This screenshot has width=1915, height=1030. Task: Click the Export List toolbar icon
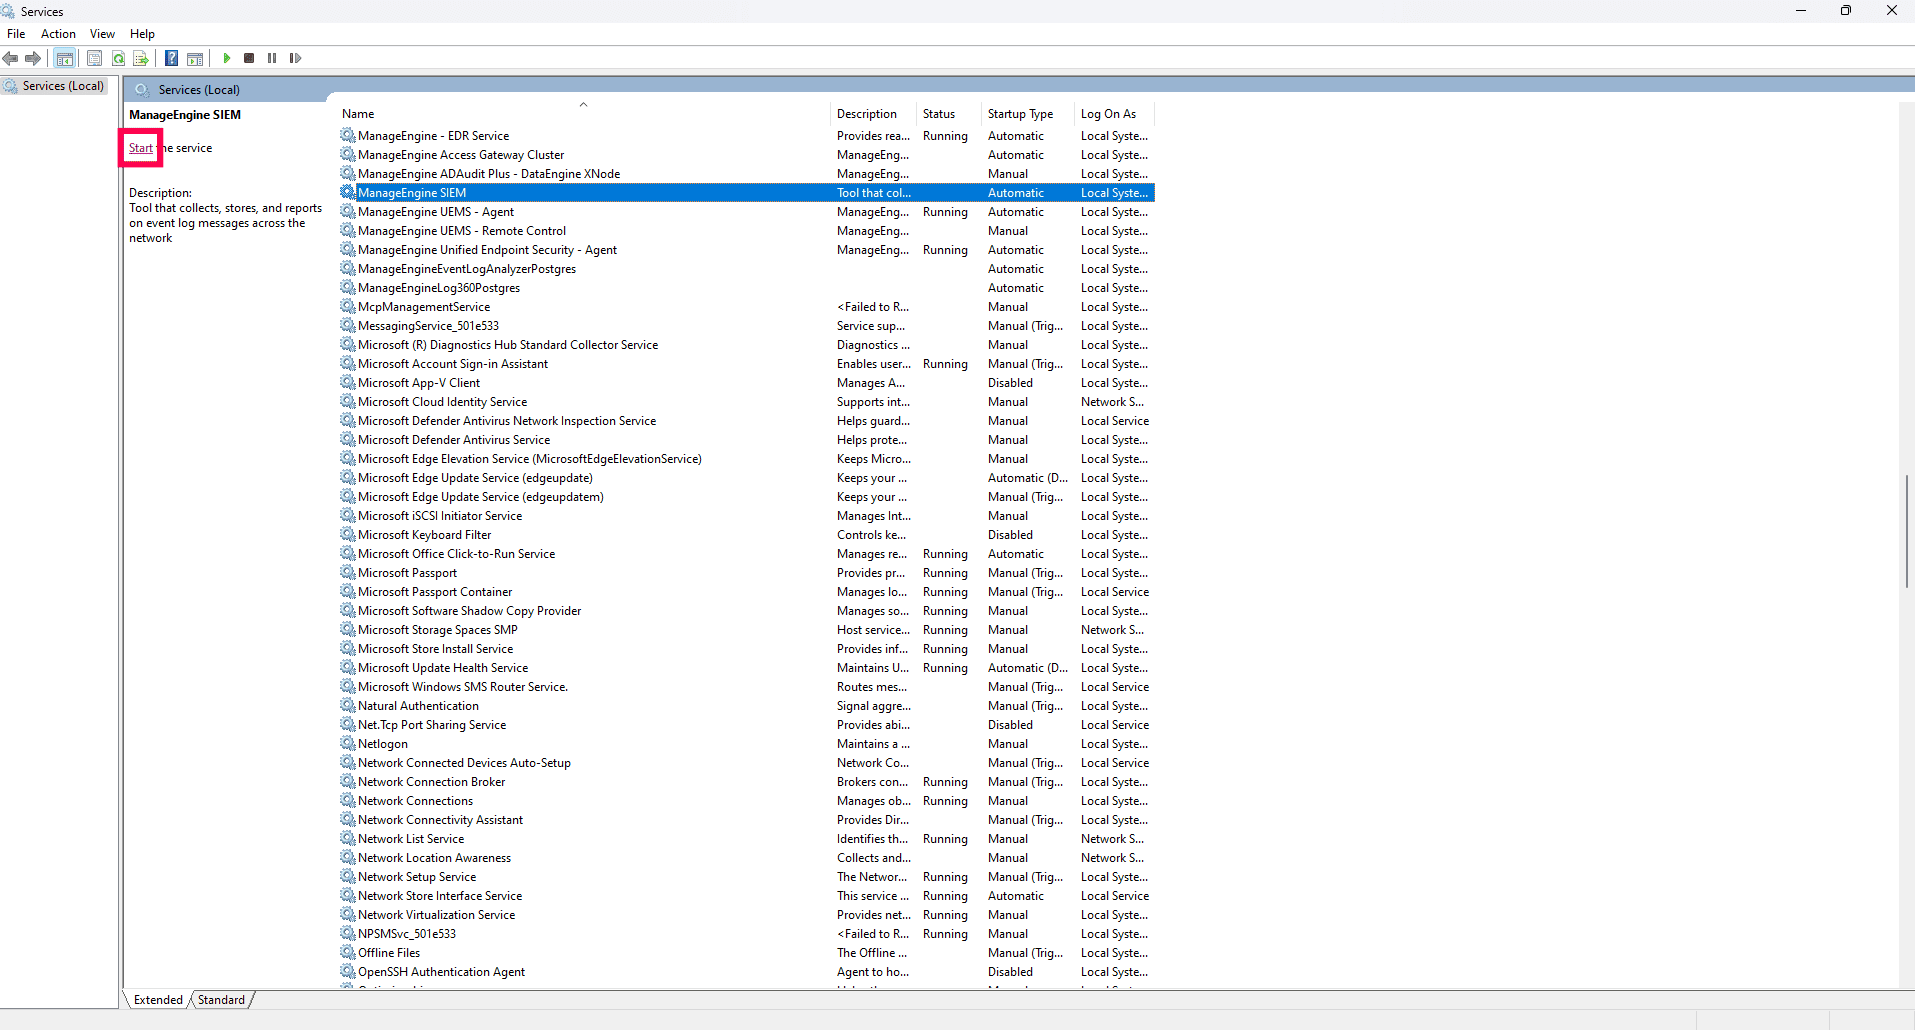pyautogui.click(x=141, y=58)
